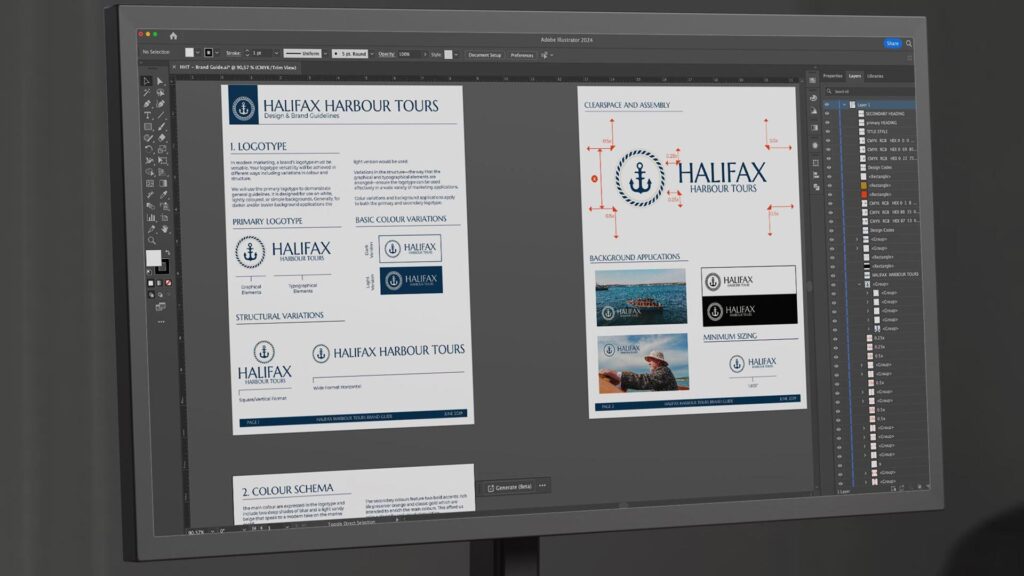Viewport: 1024px width, 576px height.
Task: Activate the Type tool
Action: pos(148,115)
